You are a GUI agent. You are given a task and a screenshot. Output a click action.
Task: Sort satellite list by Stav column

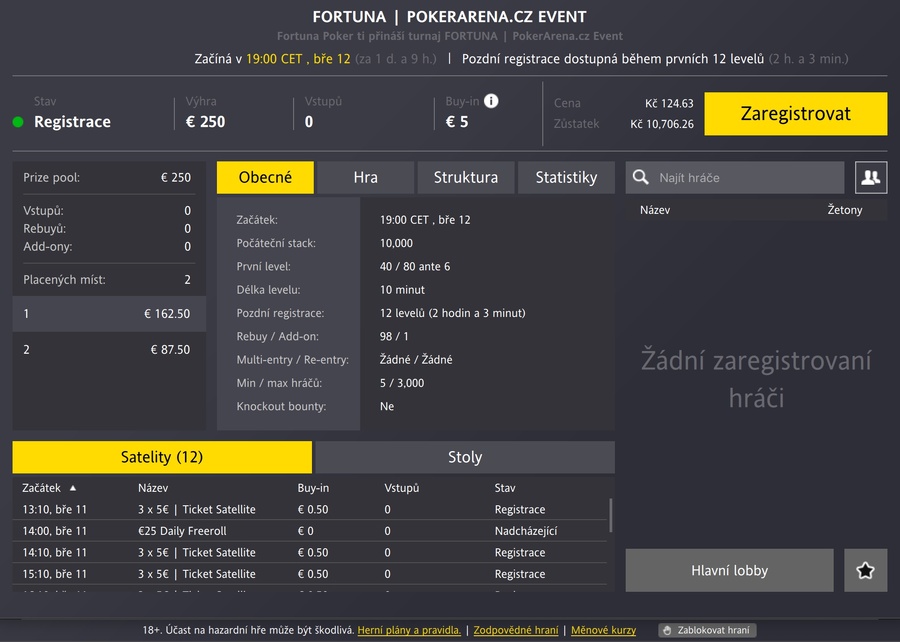coord(505,488)
